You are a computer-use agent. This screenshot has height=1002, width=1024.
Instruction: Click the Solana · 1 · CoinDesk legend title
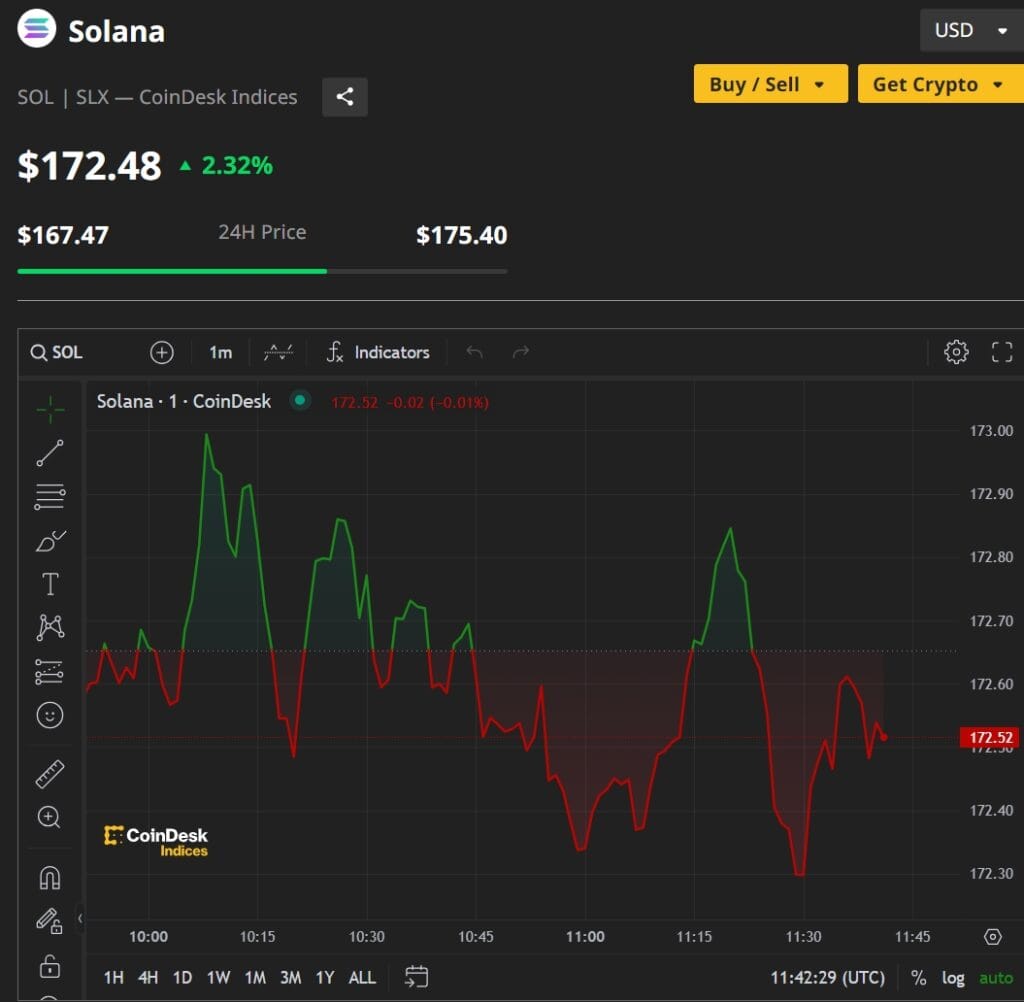point(184,401)
